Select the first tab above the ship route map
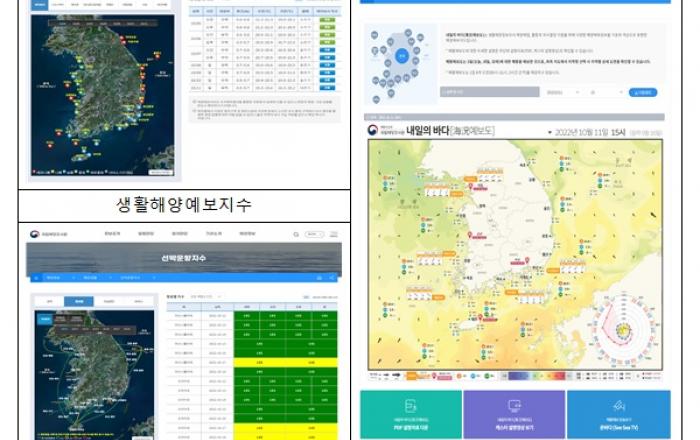Screen dimensions: 700x440 tap(49, 300)
